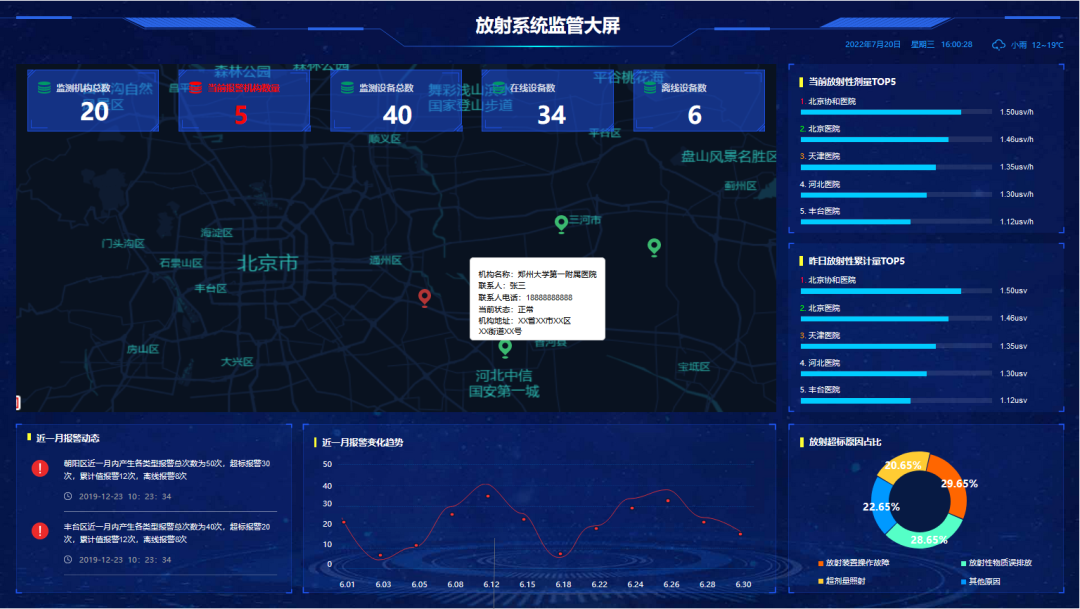Click the red map marker pin

[424, 297]
